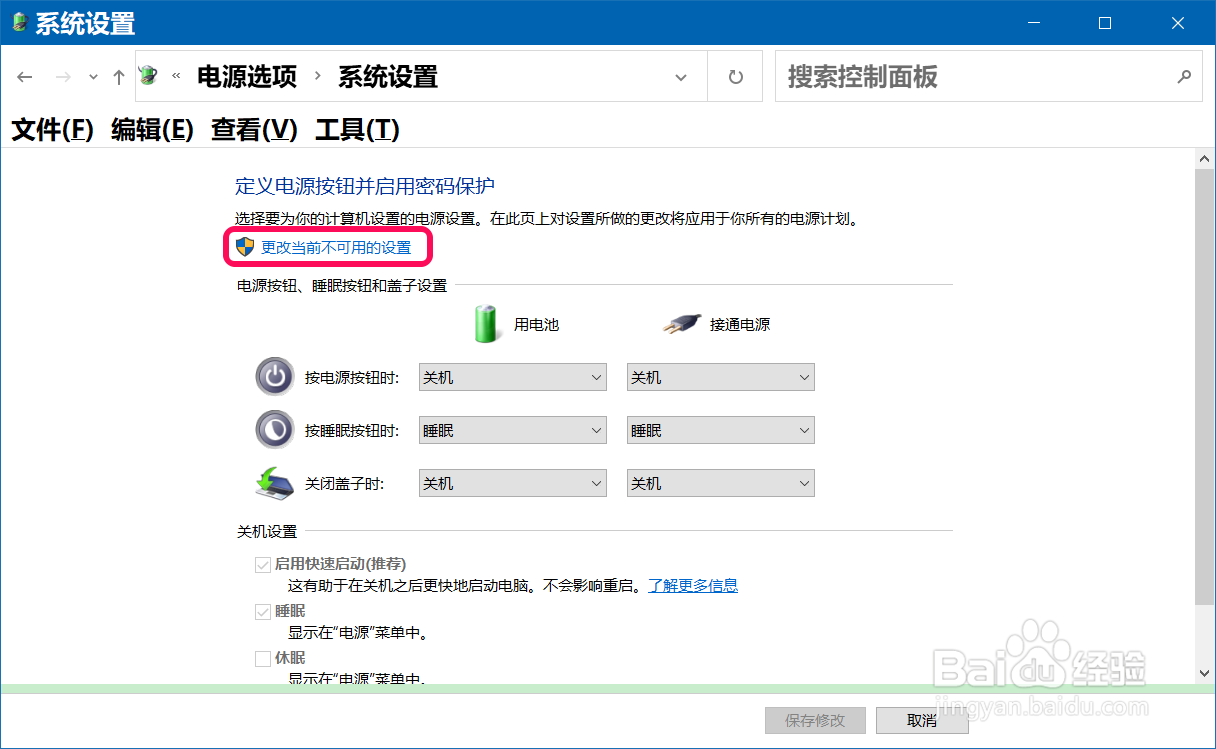
Task: Click the green battery icon
Action: click(487, 324)
